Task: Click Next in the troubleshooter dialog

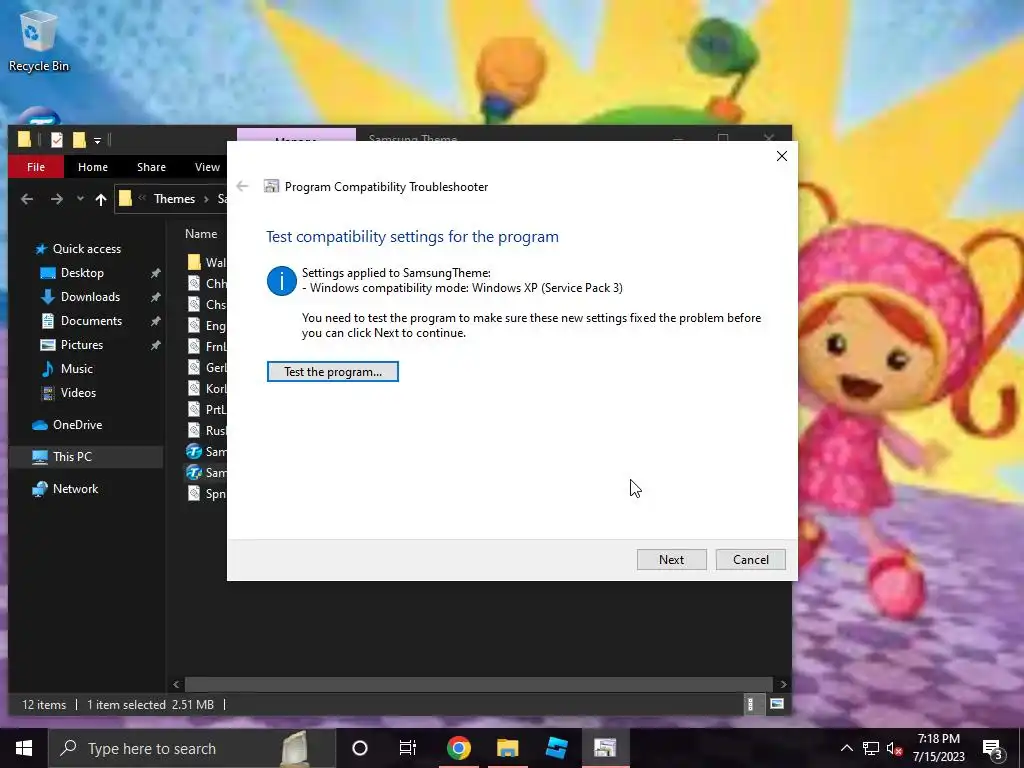Action: tap(671, 560)
